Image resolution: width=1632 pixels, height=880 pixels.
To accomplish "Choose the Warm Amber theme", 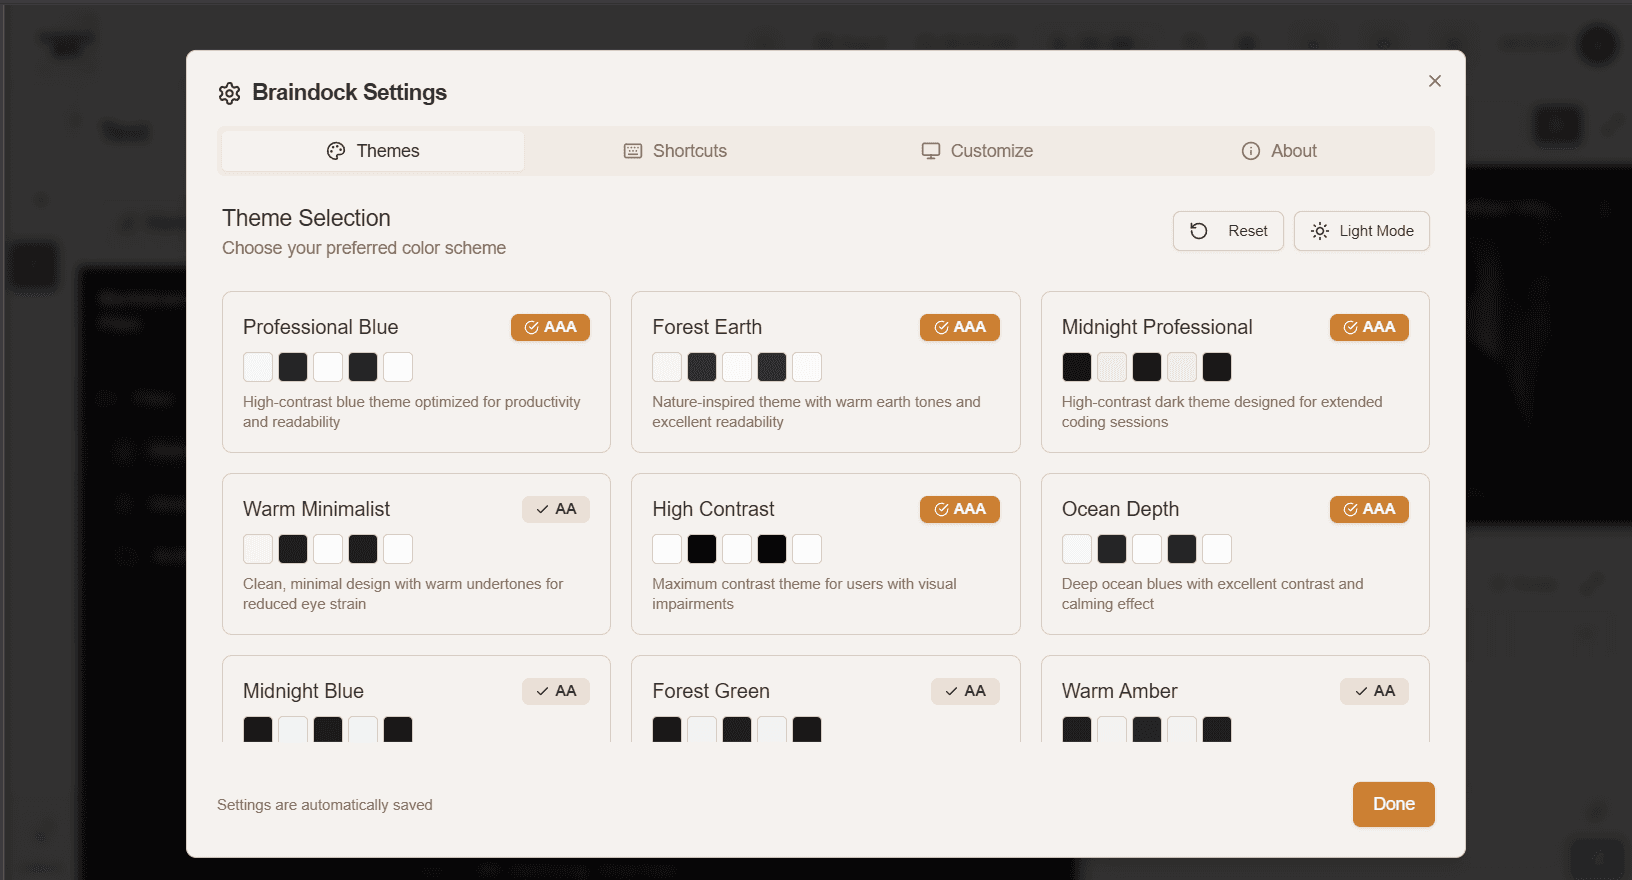I will click(x=1235, y=699).
